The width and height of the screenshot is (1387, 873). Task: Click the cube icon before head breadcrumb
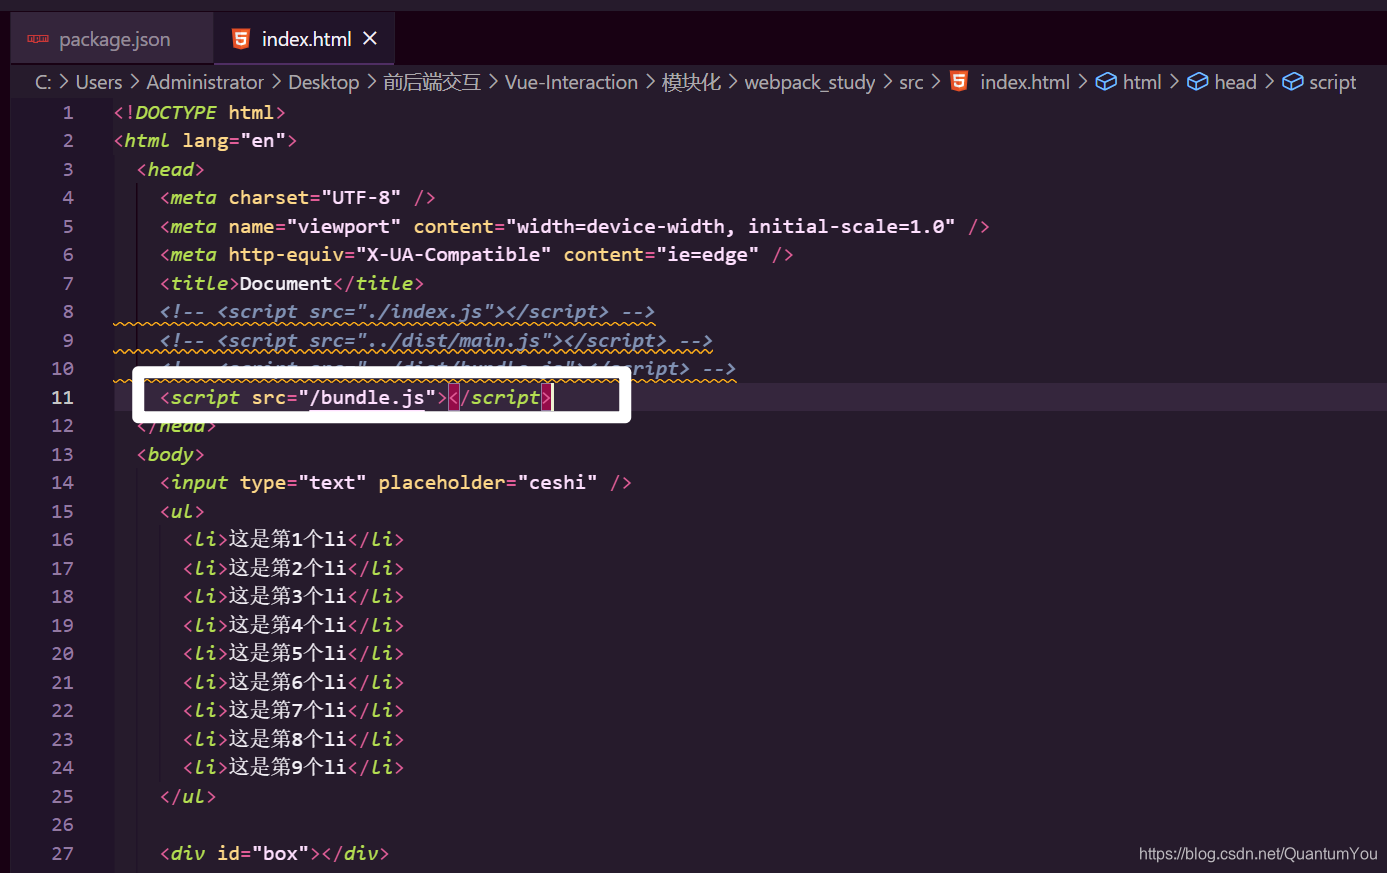tap(1198, 82)
